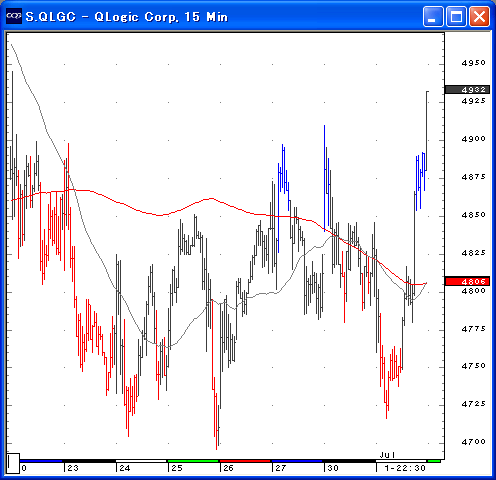Select the 24 date label on the time axis
The width and height of the screenshot is (496, 480).
(x=125, y=468)
